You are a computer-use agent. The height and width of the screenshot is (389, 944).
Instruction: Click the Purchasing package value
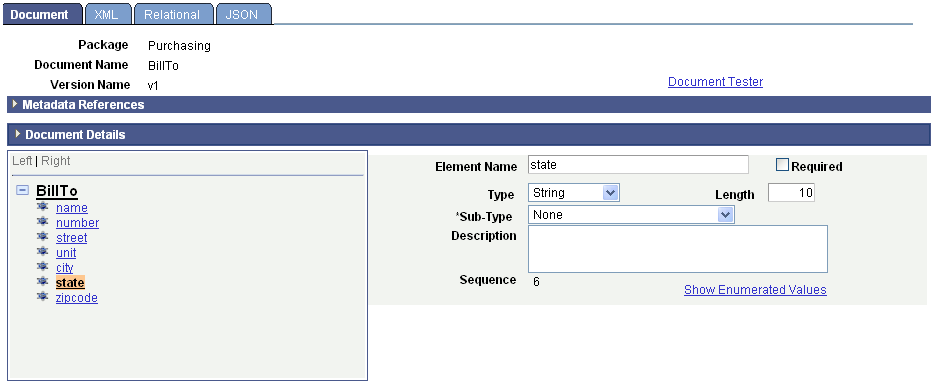[x=179, y=46]
